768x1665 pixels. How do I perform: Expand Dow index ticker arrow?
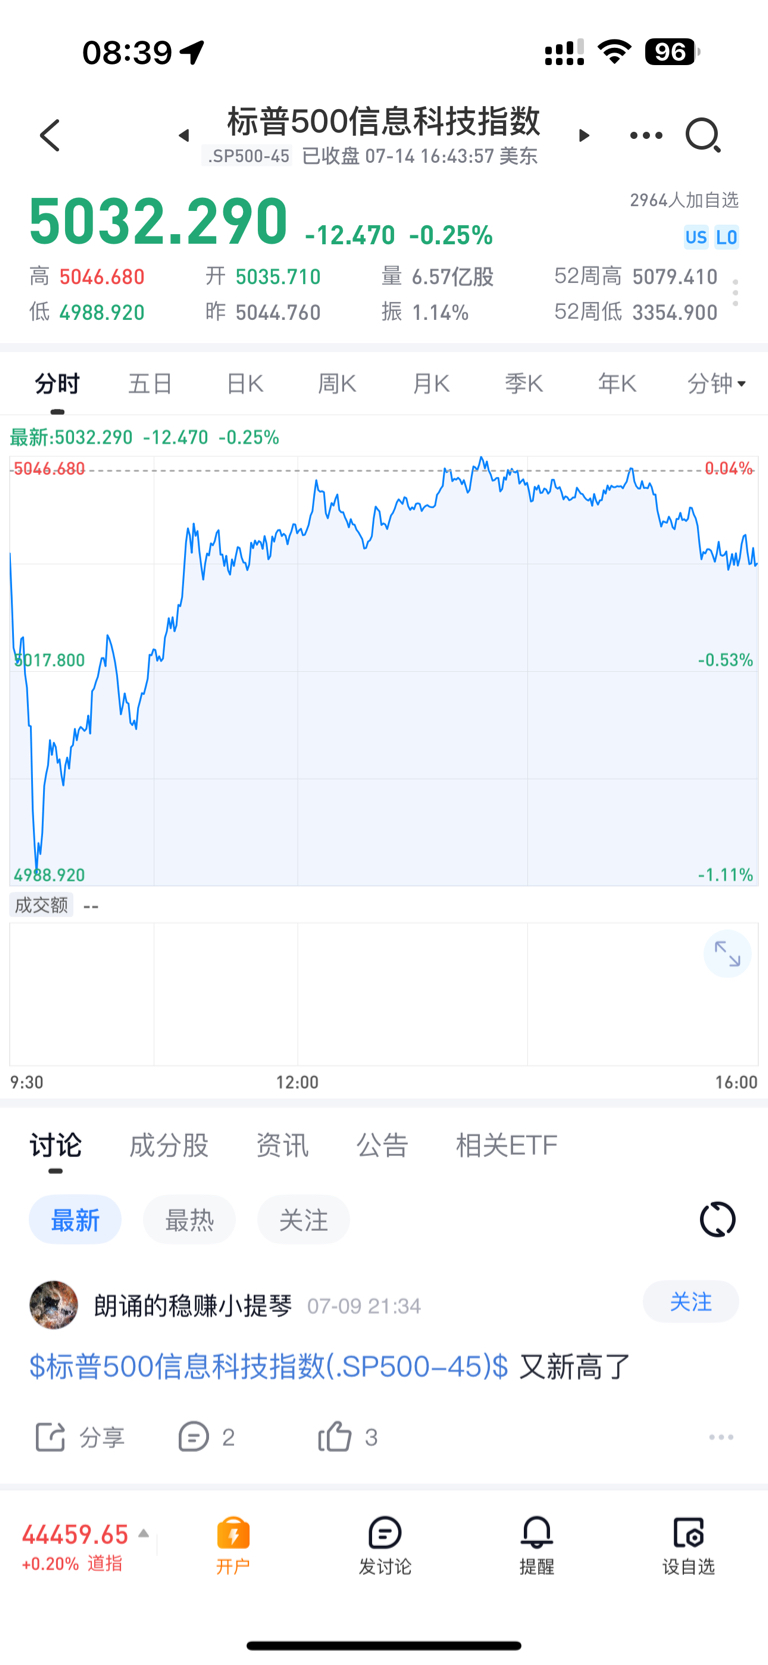click(144, 1533)
